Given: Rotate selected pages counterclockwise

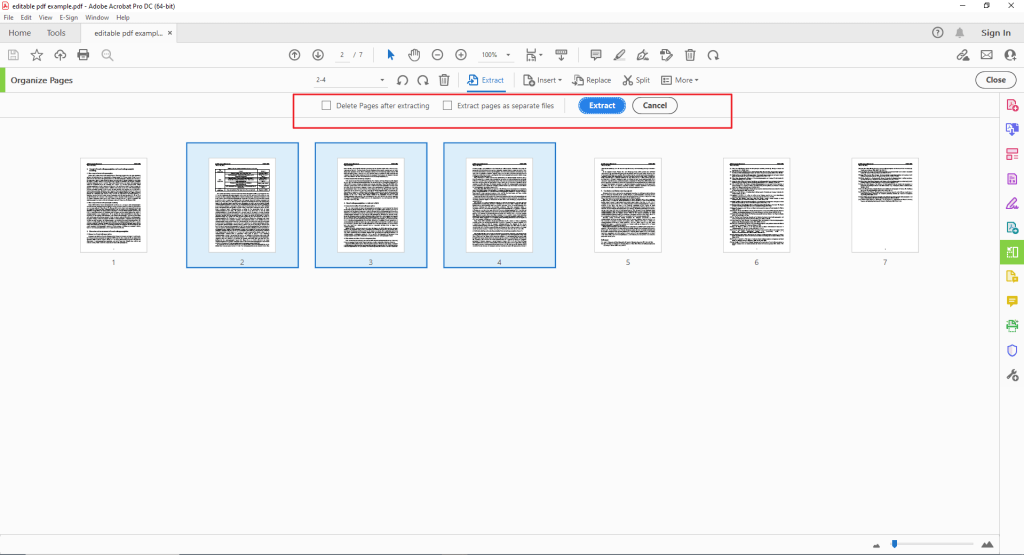Looking at the screenshot, I should tap(402, 80).
